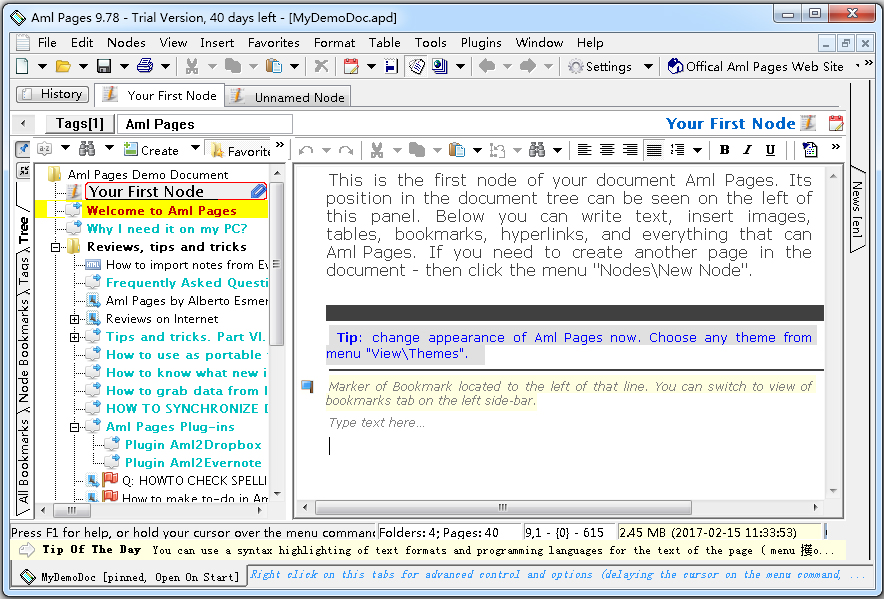This screenshot has height=599, width=884.
Task: Click the Favorites button in tree toolbar
Action: click(240, 151)
